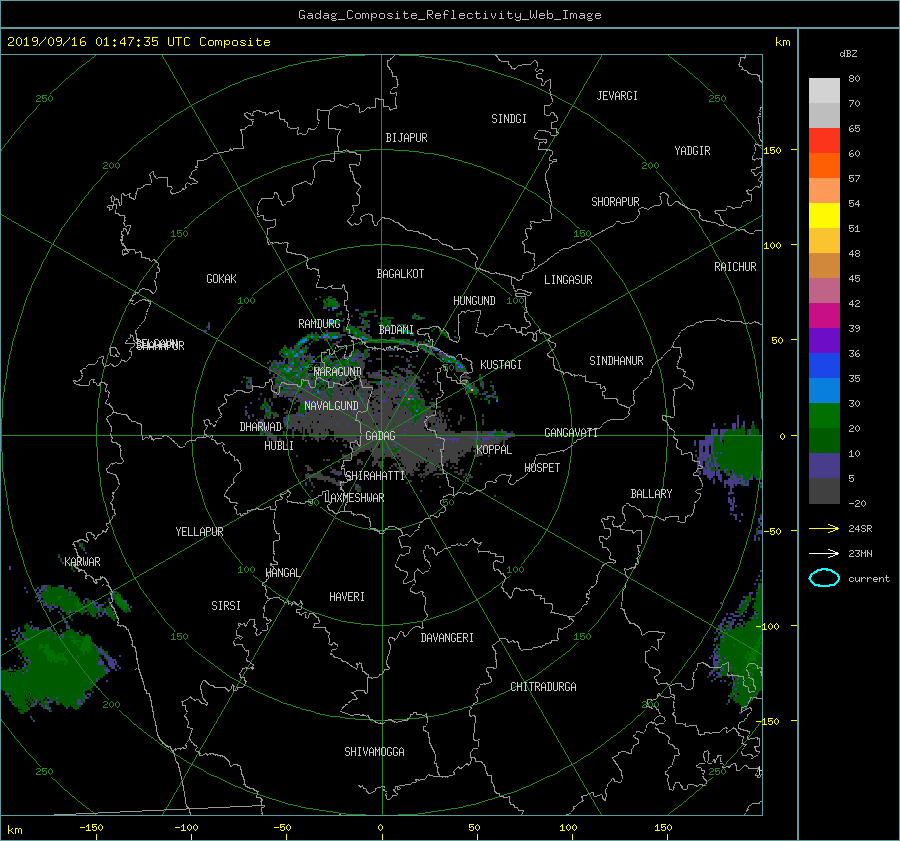Image resolution: width=900 pixels, height=841 pixels.
Task: Click the KUSTAGI city label
Action: (x=501, y=365)
